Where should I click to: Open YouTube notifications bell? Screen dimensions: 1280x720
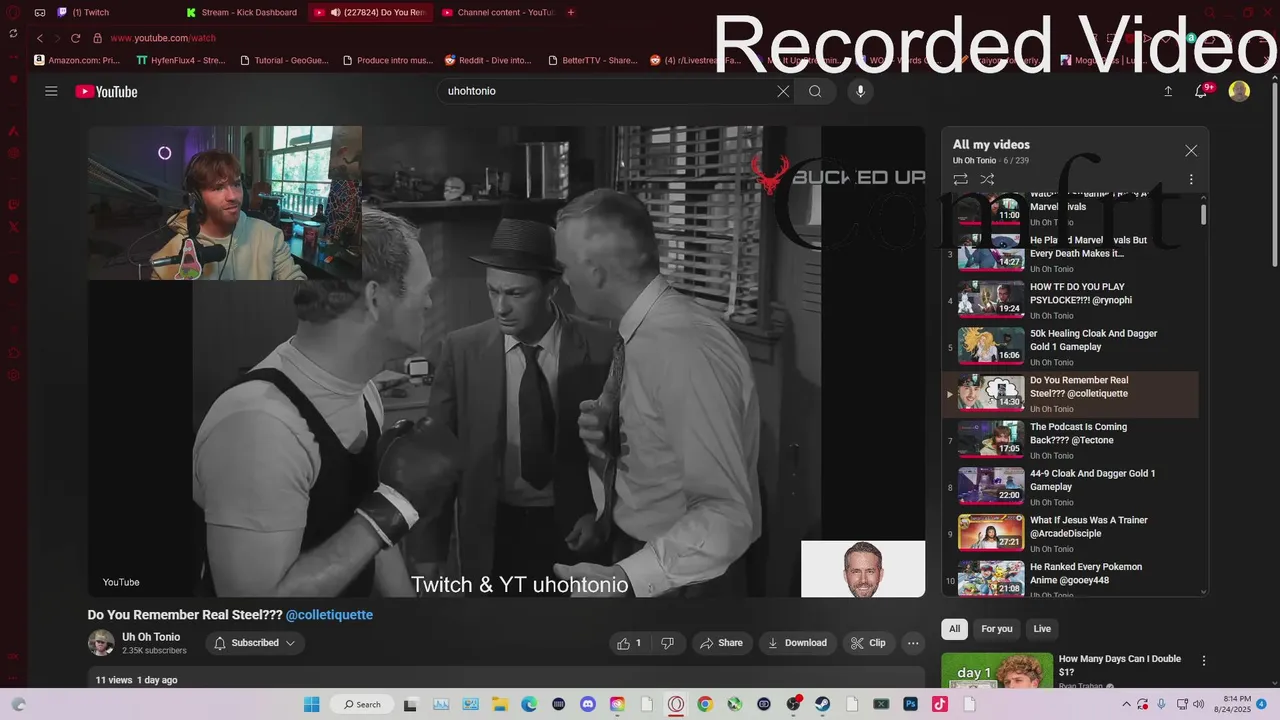(1203, 91)
